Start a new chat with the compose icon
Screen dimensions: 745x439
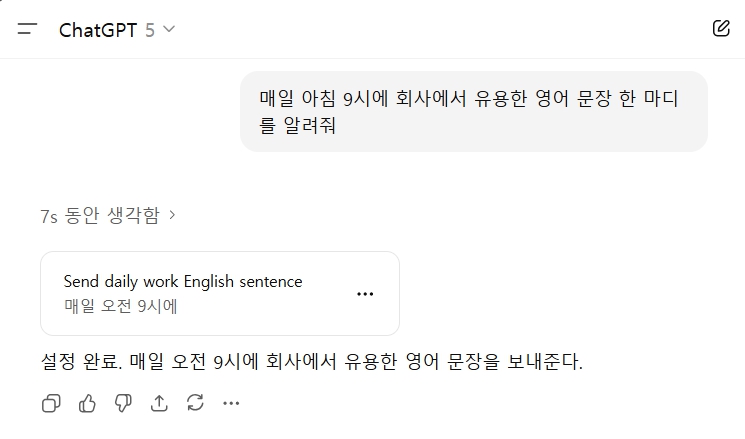721,28
